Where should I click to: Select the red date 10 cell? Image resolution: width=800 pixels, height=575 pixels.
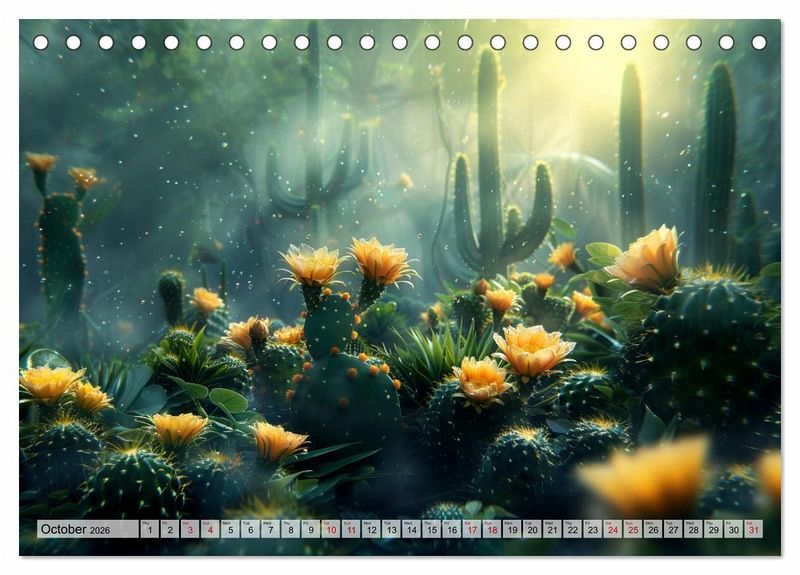tap(330, 530)
